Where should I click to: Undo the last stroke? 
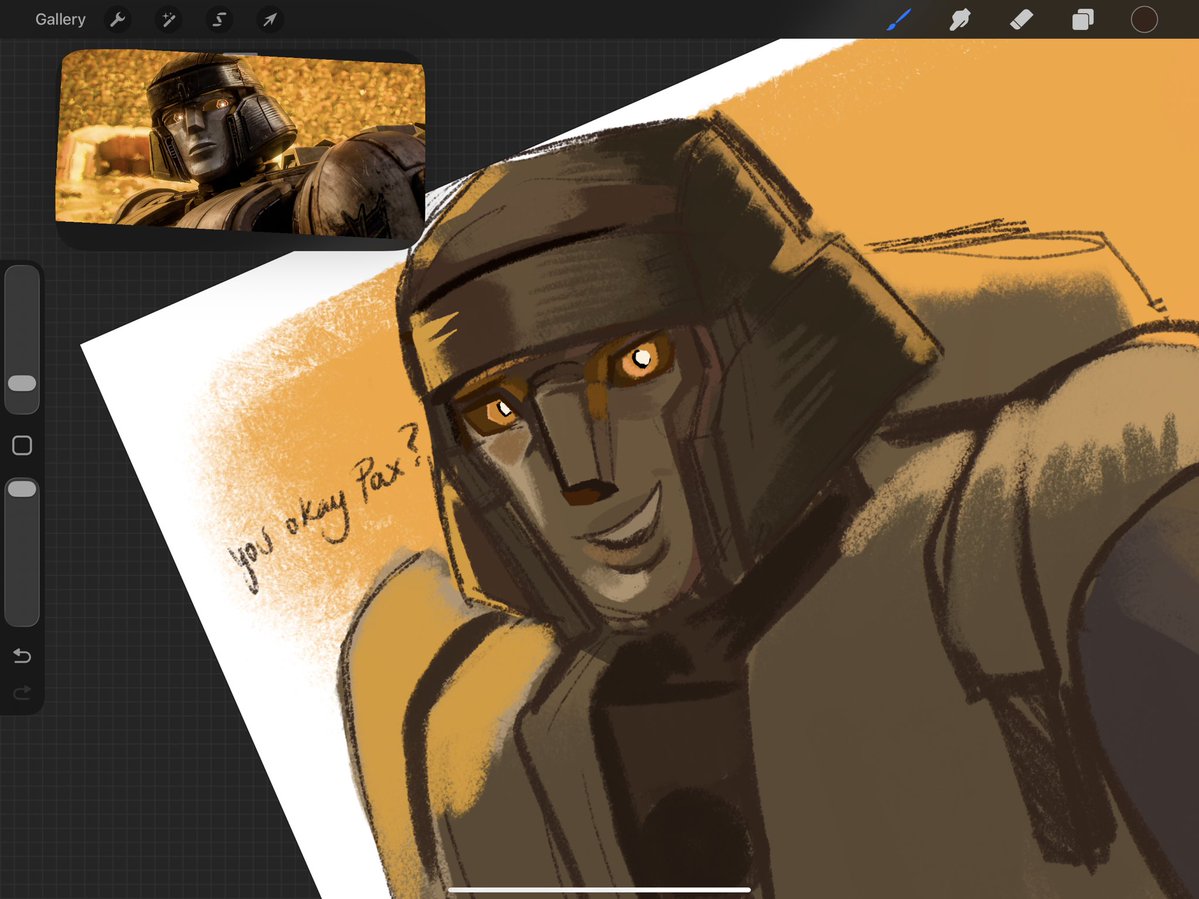(22, 656)
